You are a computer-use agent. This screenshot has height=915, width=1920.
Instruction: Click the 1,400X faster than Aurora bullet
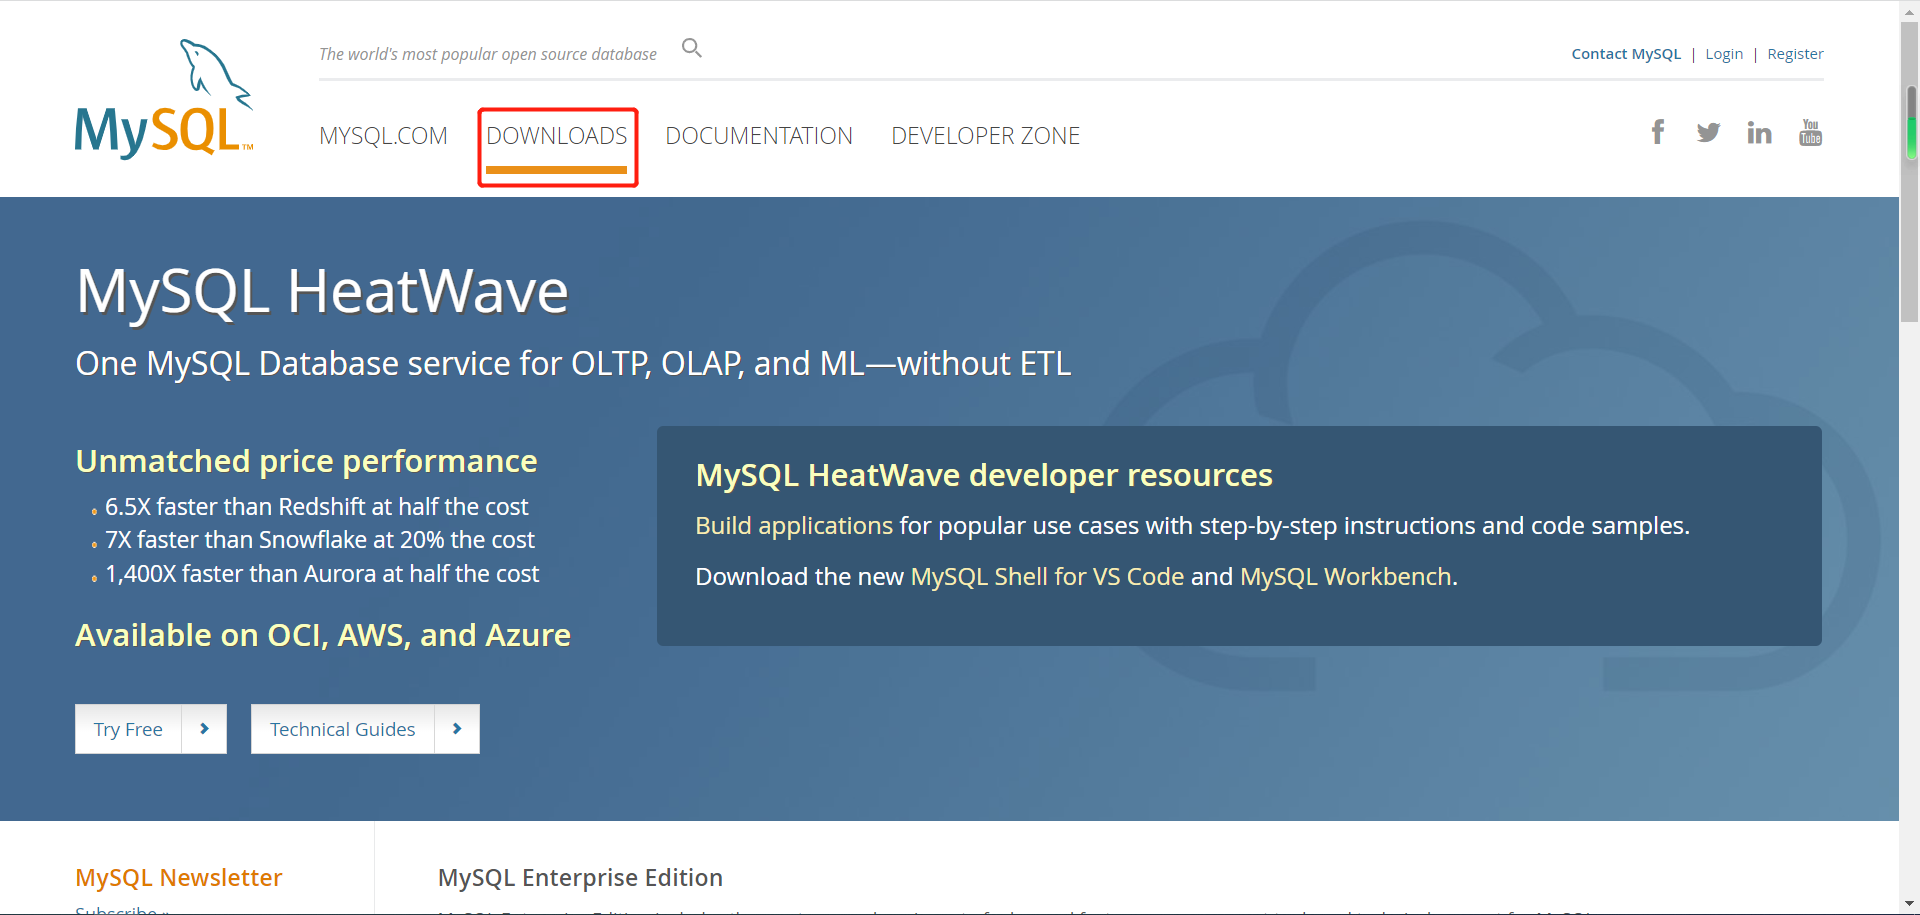[322, 574]
